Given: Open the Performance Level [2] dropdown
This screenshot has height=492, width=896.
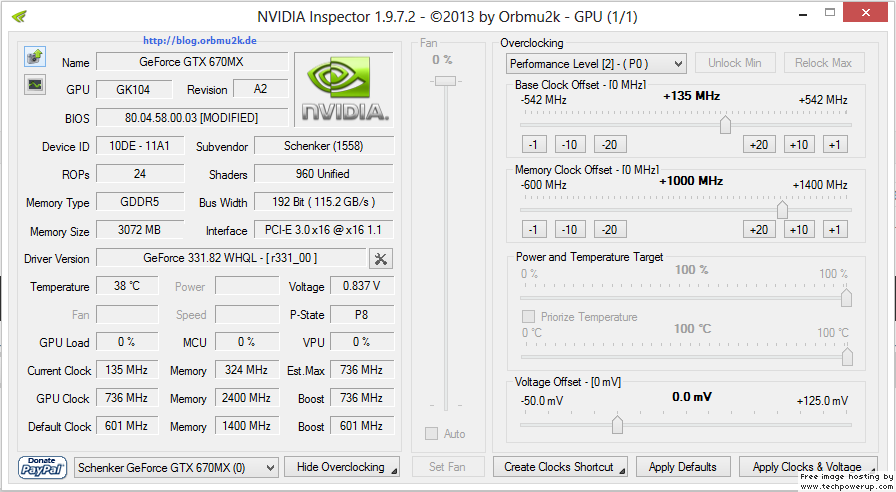Looking at the screenshot, I should [x=596, y=63].
